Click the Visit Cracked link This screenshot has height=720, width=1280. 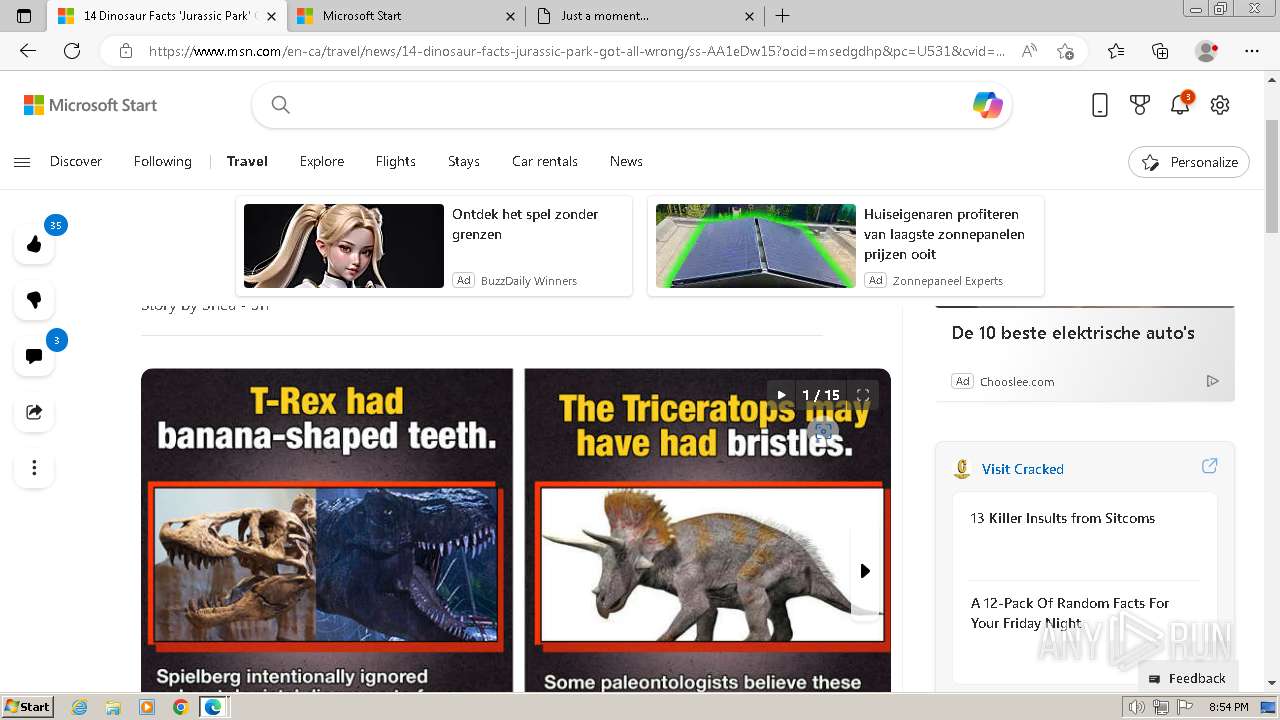(1022, 469)
